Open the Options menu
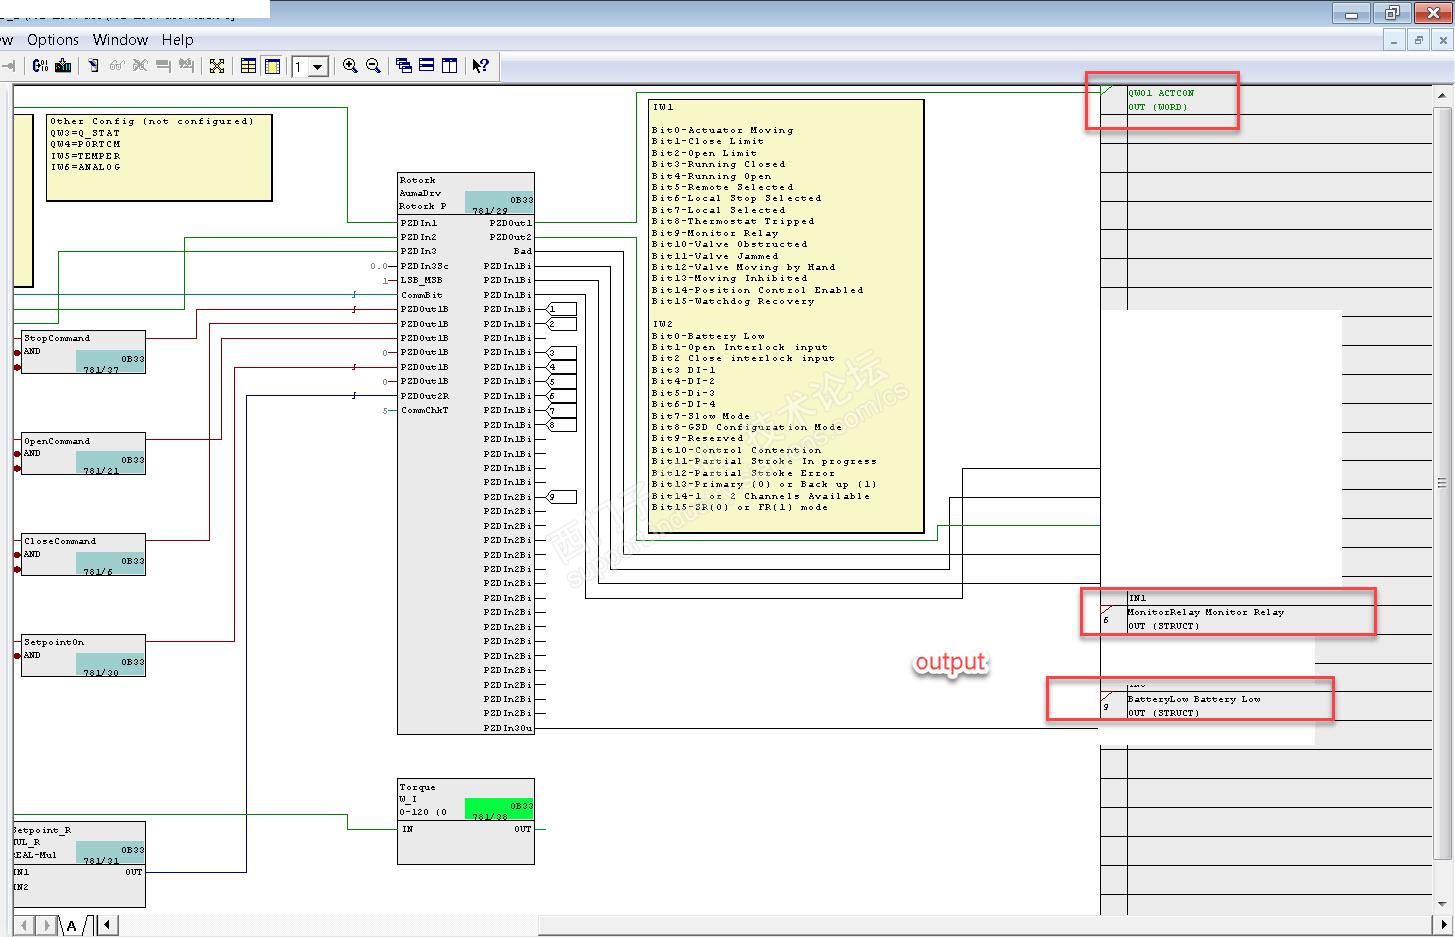Screen dimensions: 1455x937 pyautogui.click(x=53, y=40)
